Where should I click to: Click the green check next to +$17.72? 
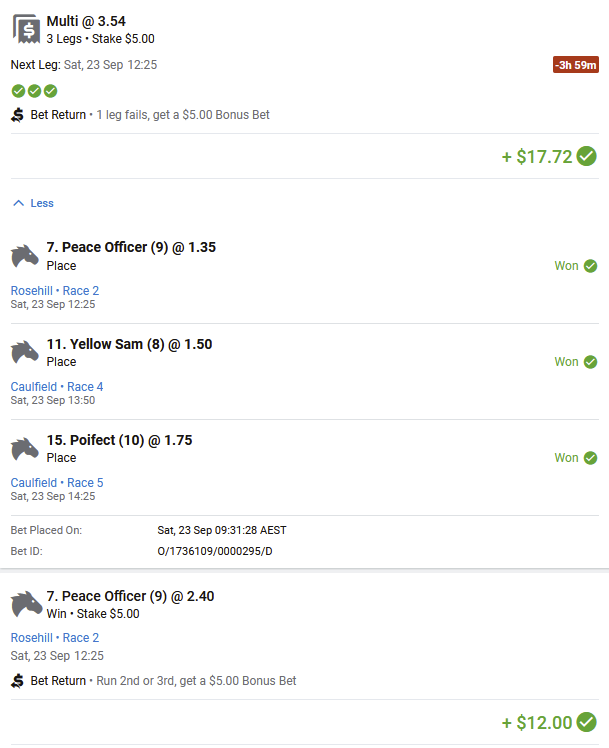point(587,156)
